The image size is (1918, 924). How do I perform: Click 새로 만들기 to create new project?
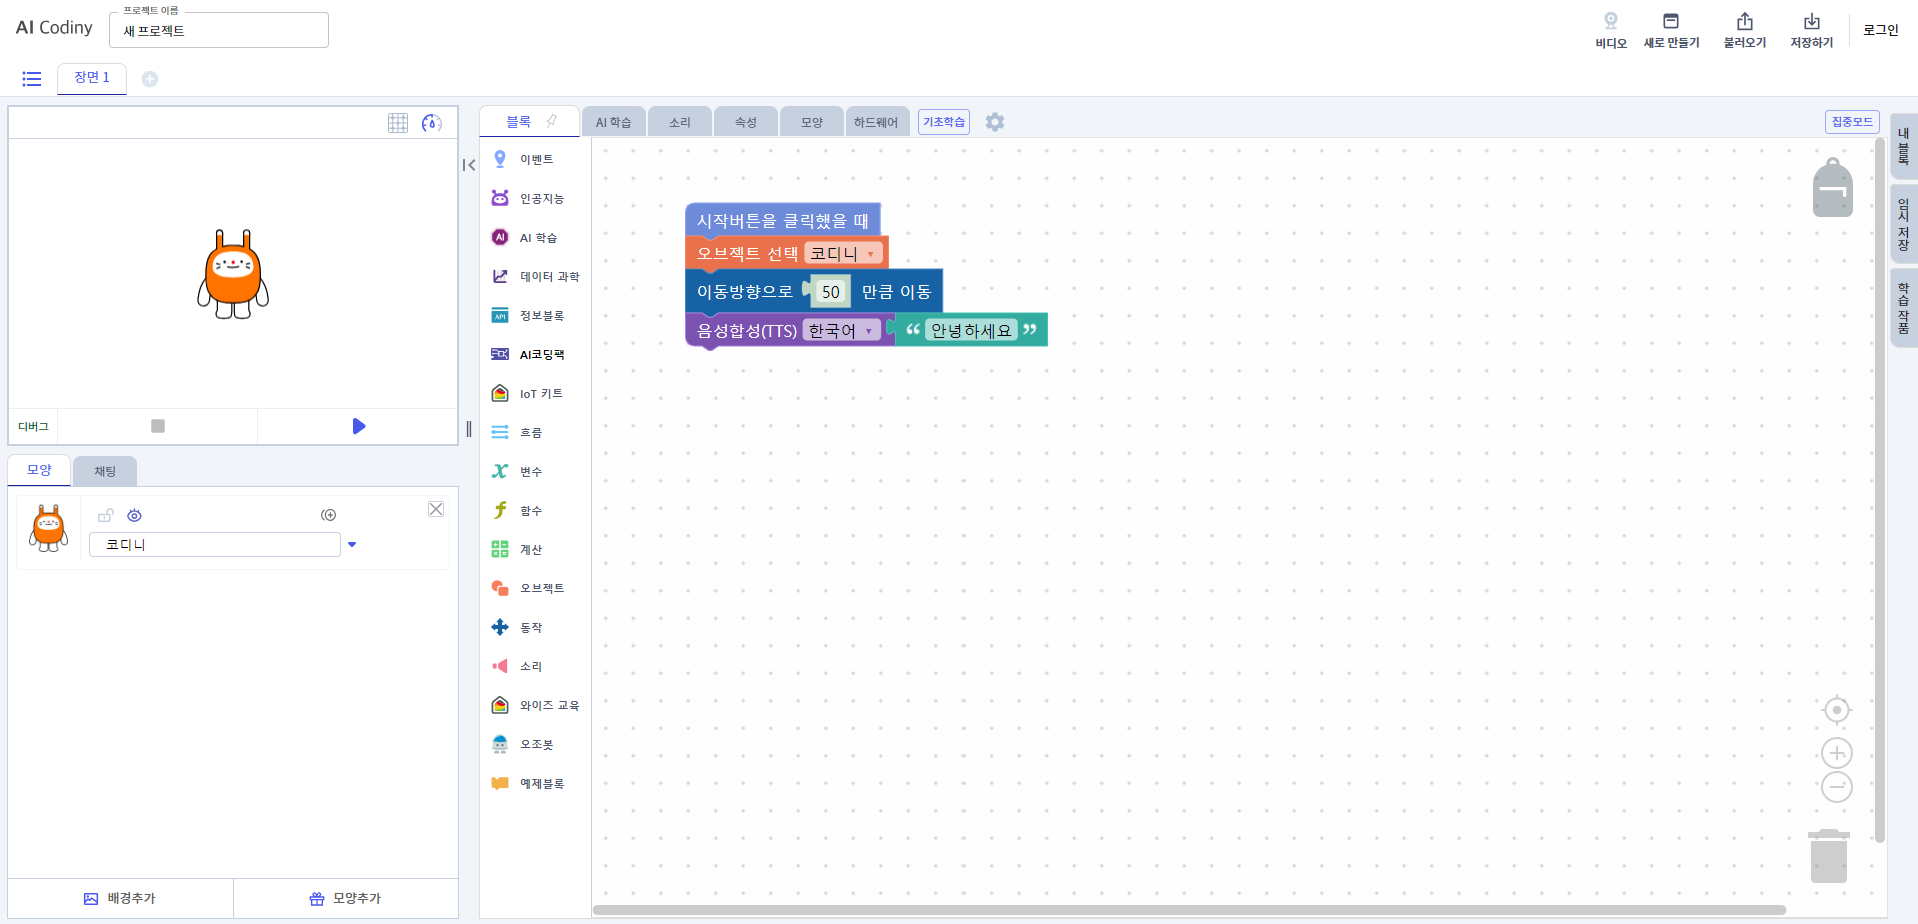click(1671, 30)
